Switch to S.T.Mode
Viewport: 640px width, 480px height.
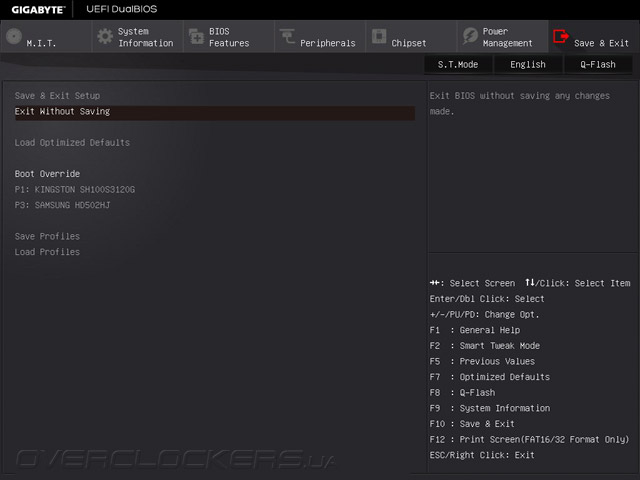coord(458,64)
